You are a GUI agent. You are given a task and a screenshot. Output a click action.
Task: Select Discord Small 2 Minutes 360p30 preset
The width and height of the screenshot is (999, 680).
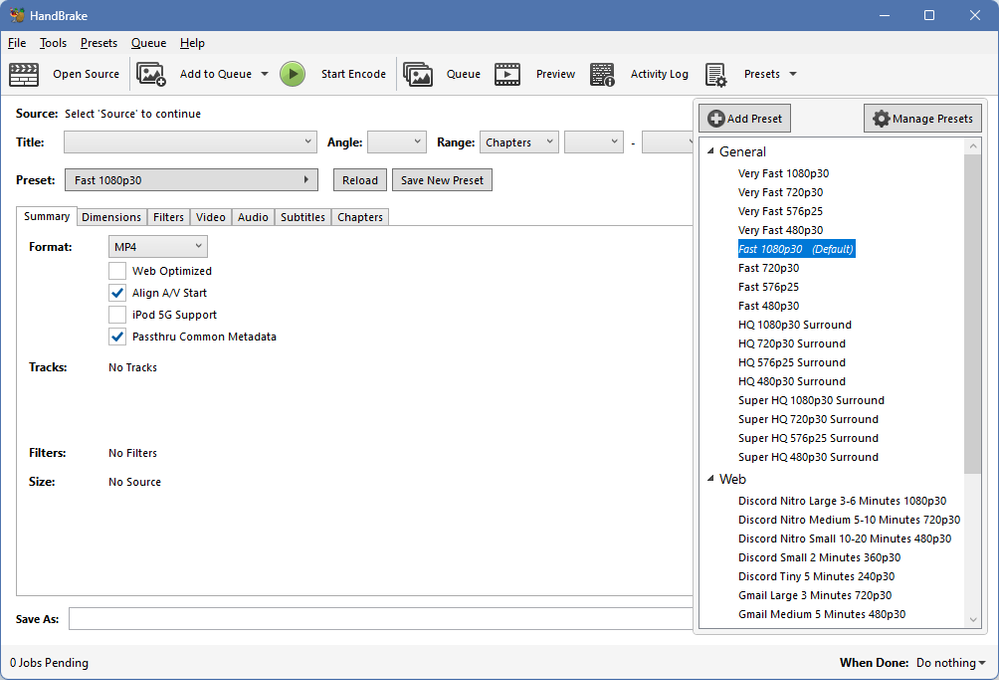tap(819, 558)
